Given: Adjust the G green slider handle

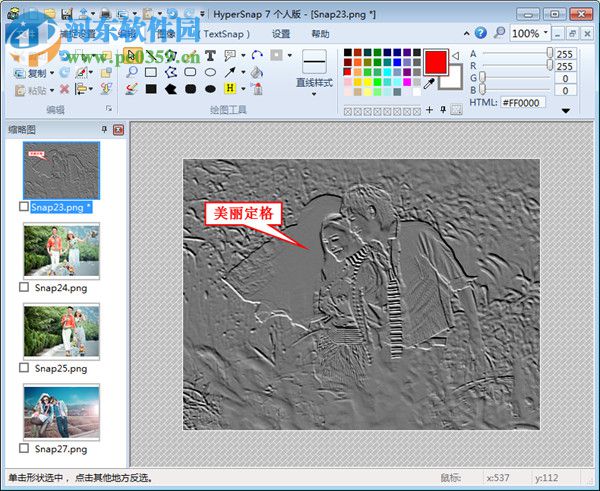Looking at the screenshot, I should tap(483, 78).
